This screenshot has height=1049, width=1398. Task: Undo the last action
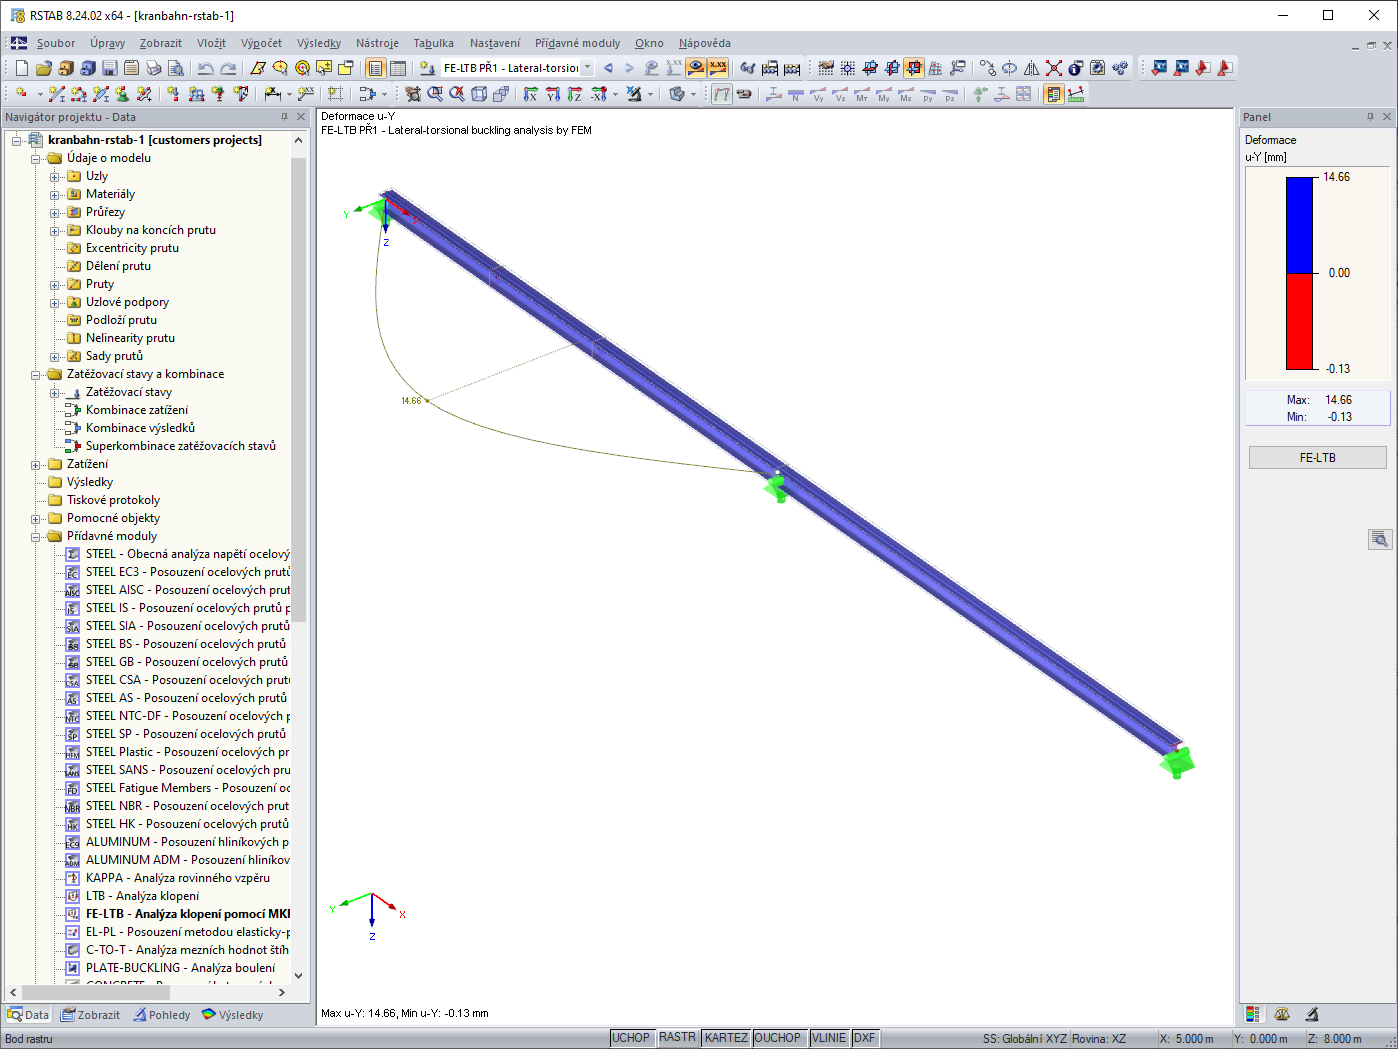[x=205, y=68]
